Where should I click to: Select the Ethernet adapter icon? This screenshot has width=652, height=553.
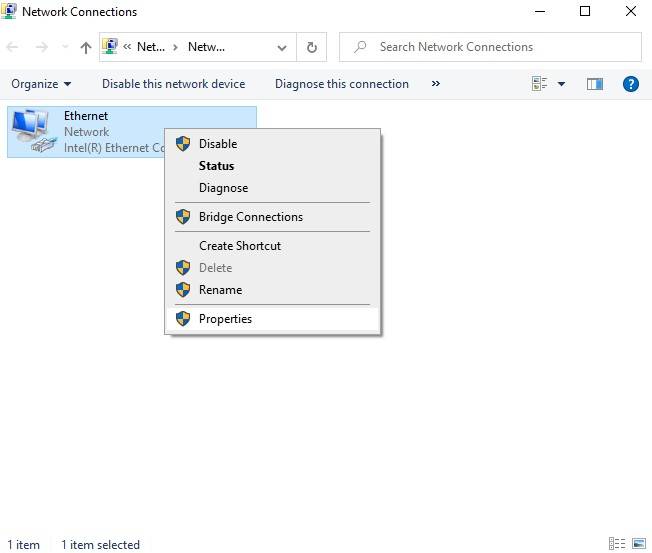(34, 131)
